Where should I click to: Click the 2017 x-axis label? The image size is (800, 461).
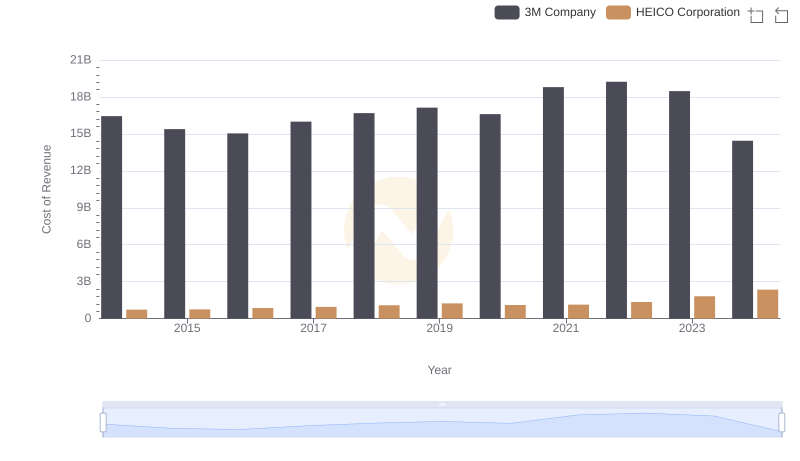pyautogui.click(x=313, y=328)
